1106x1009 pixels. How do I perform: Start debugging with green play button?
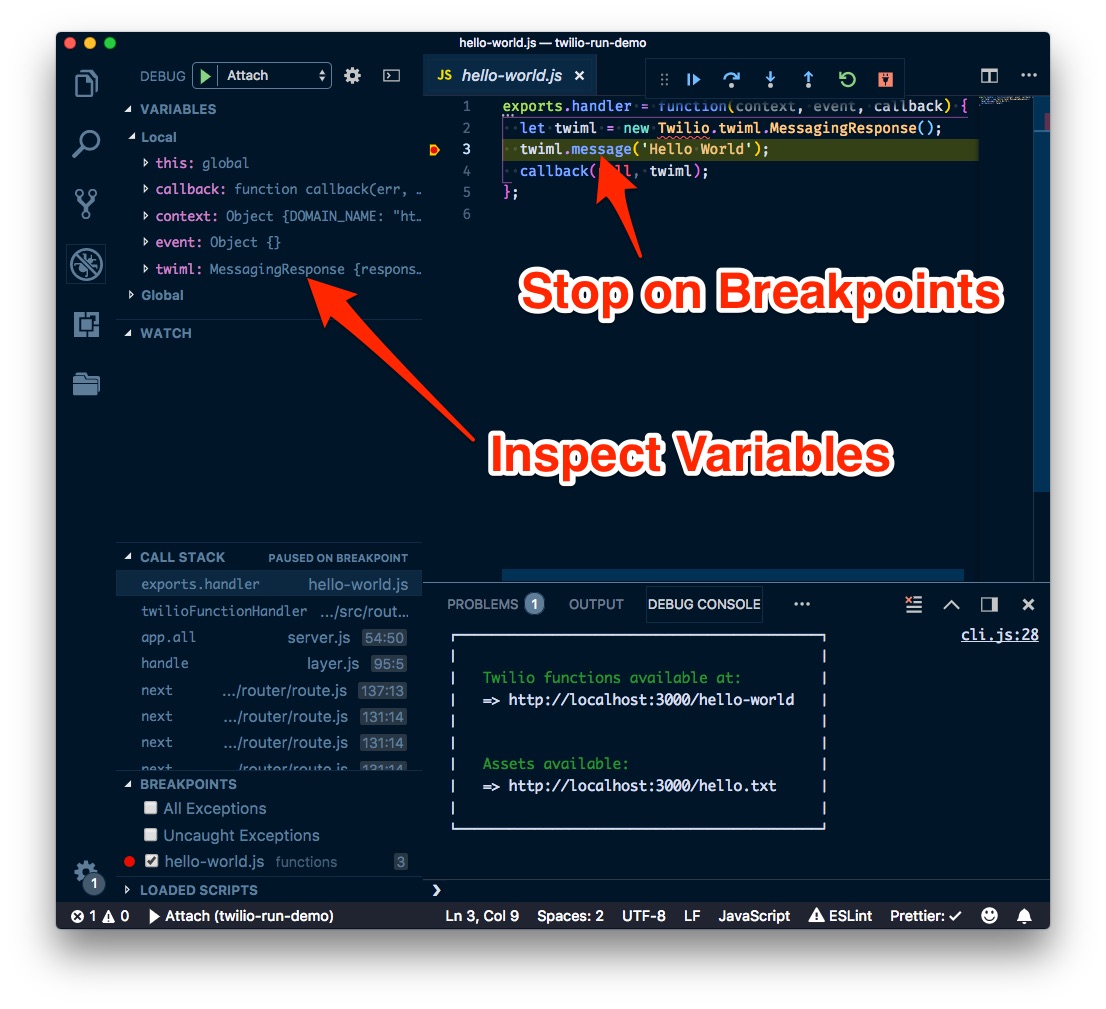pos(205,75)
